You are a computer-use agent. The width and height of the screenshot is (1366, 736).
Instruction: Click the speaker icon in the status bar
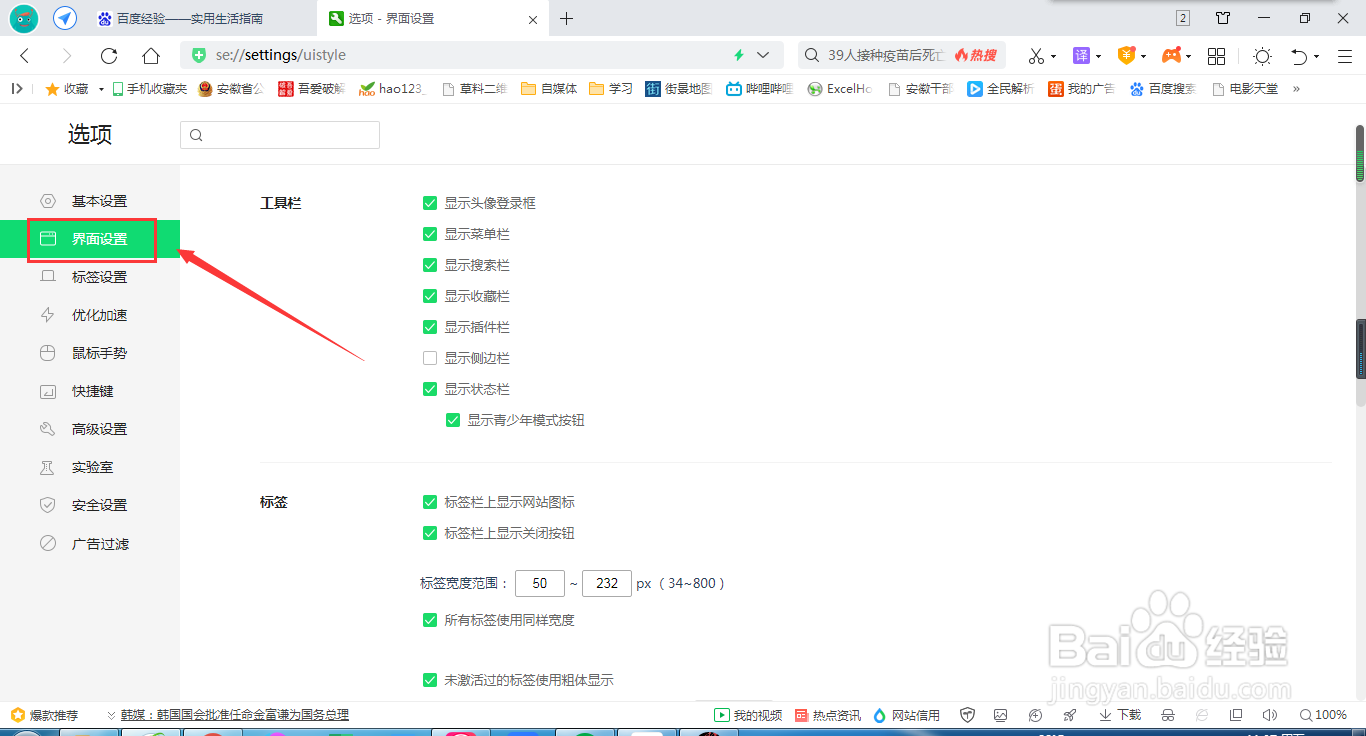pos(1269,714)
